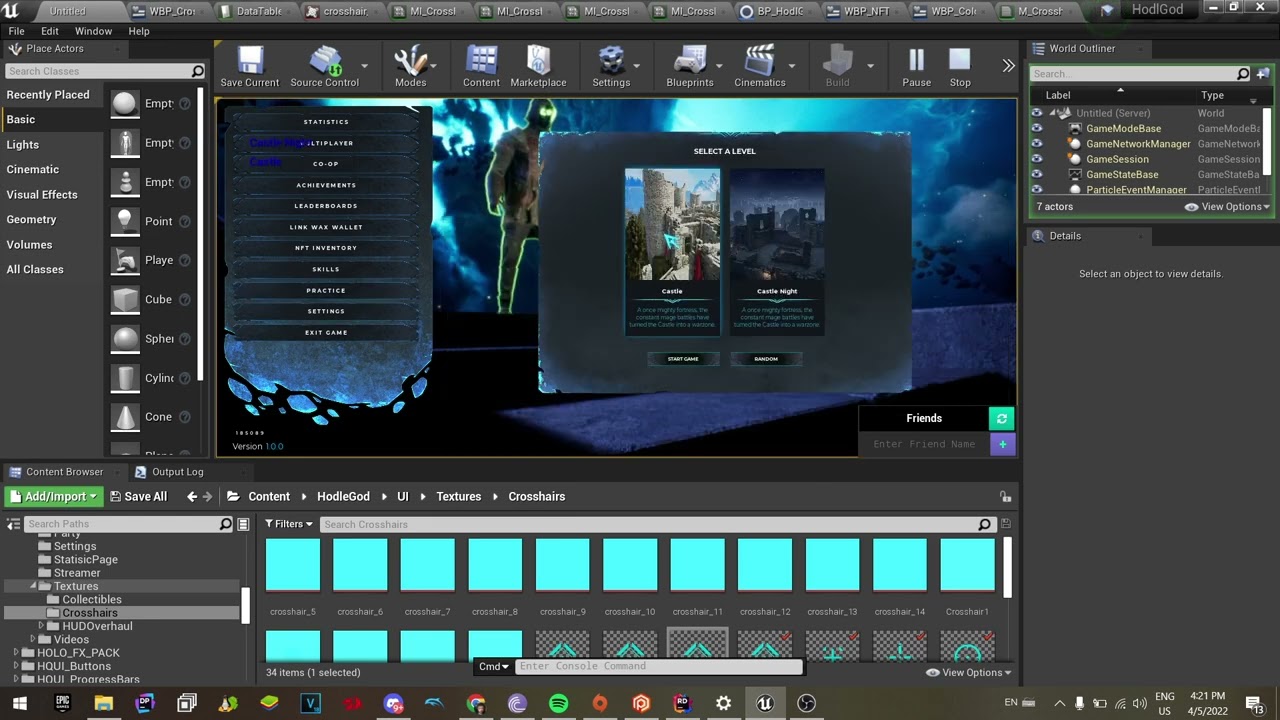Open the Window menu
This screenshot has height=720, width=1280.
(94, 31)
